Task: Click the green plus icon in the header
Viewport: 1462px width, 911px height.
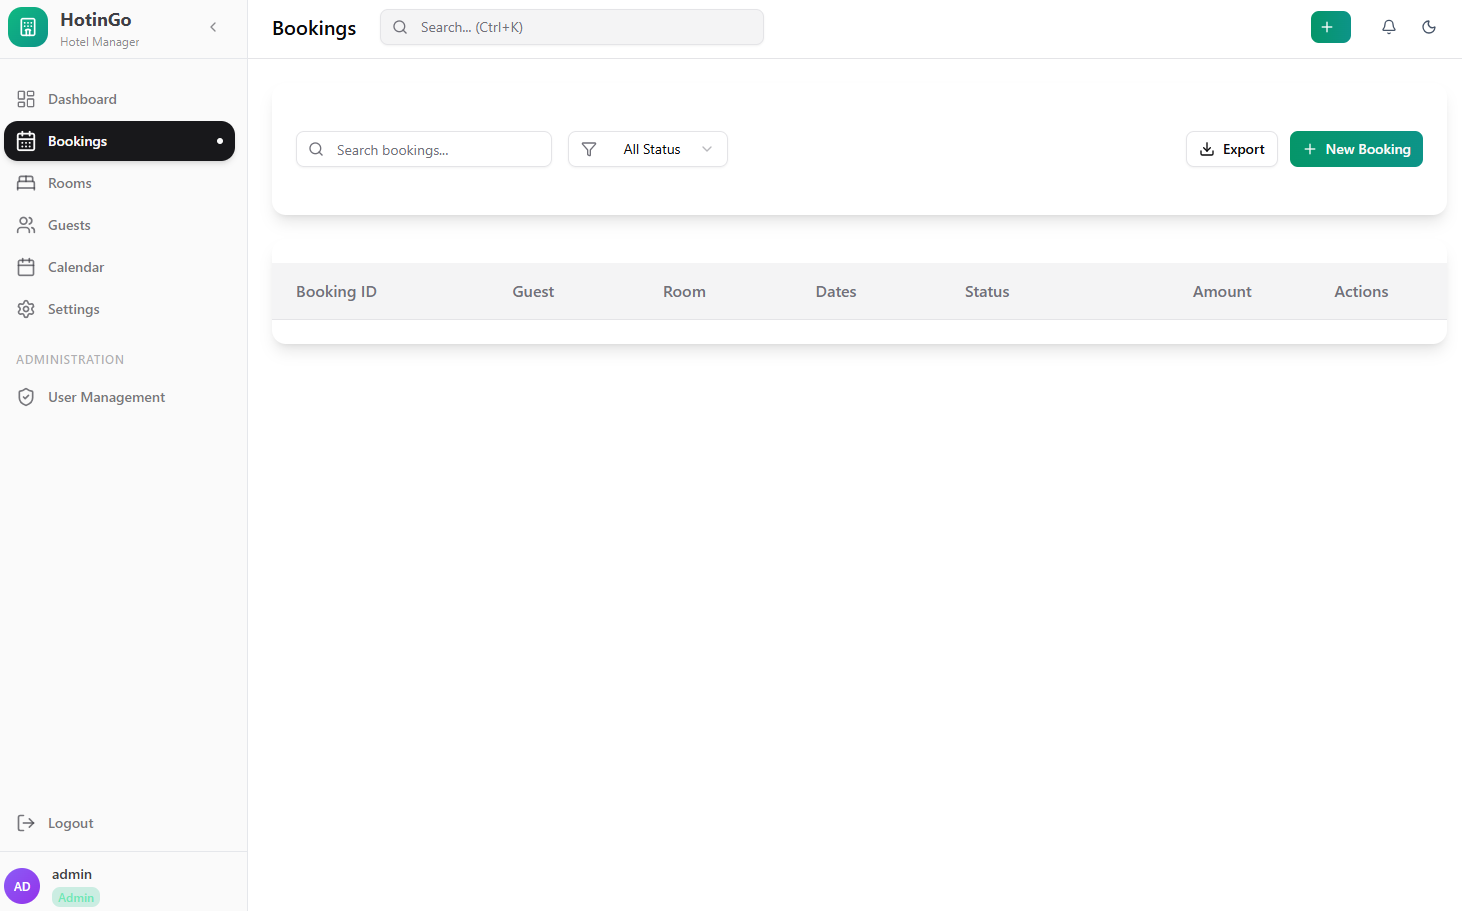Action: [1330, 27]
